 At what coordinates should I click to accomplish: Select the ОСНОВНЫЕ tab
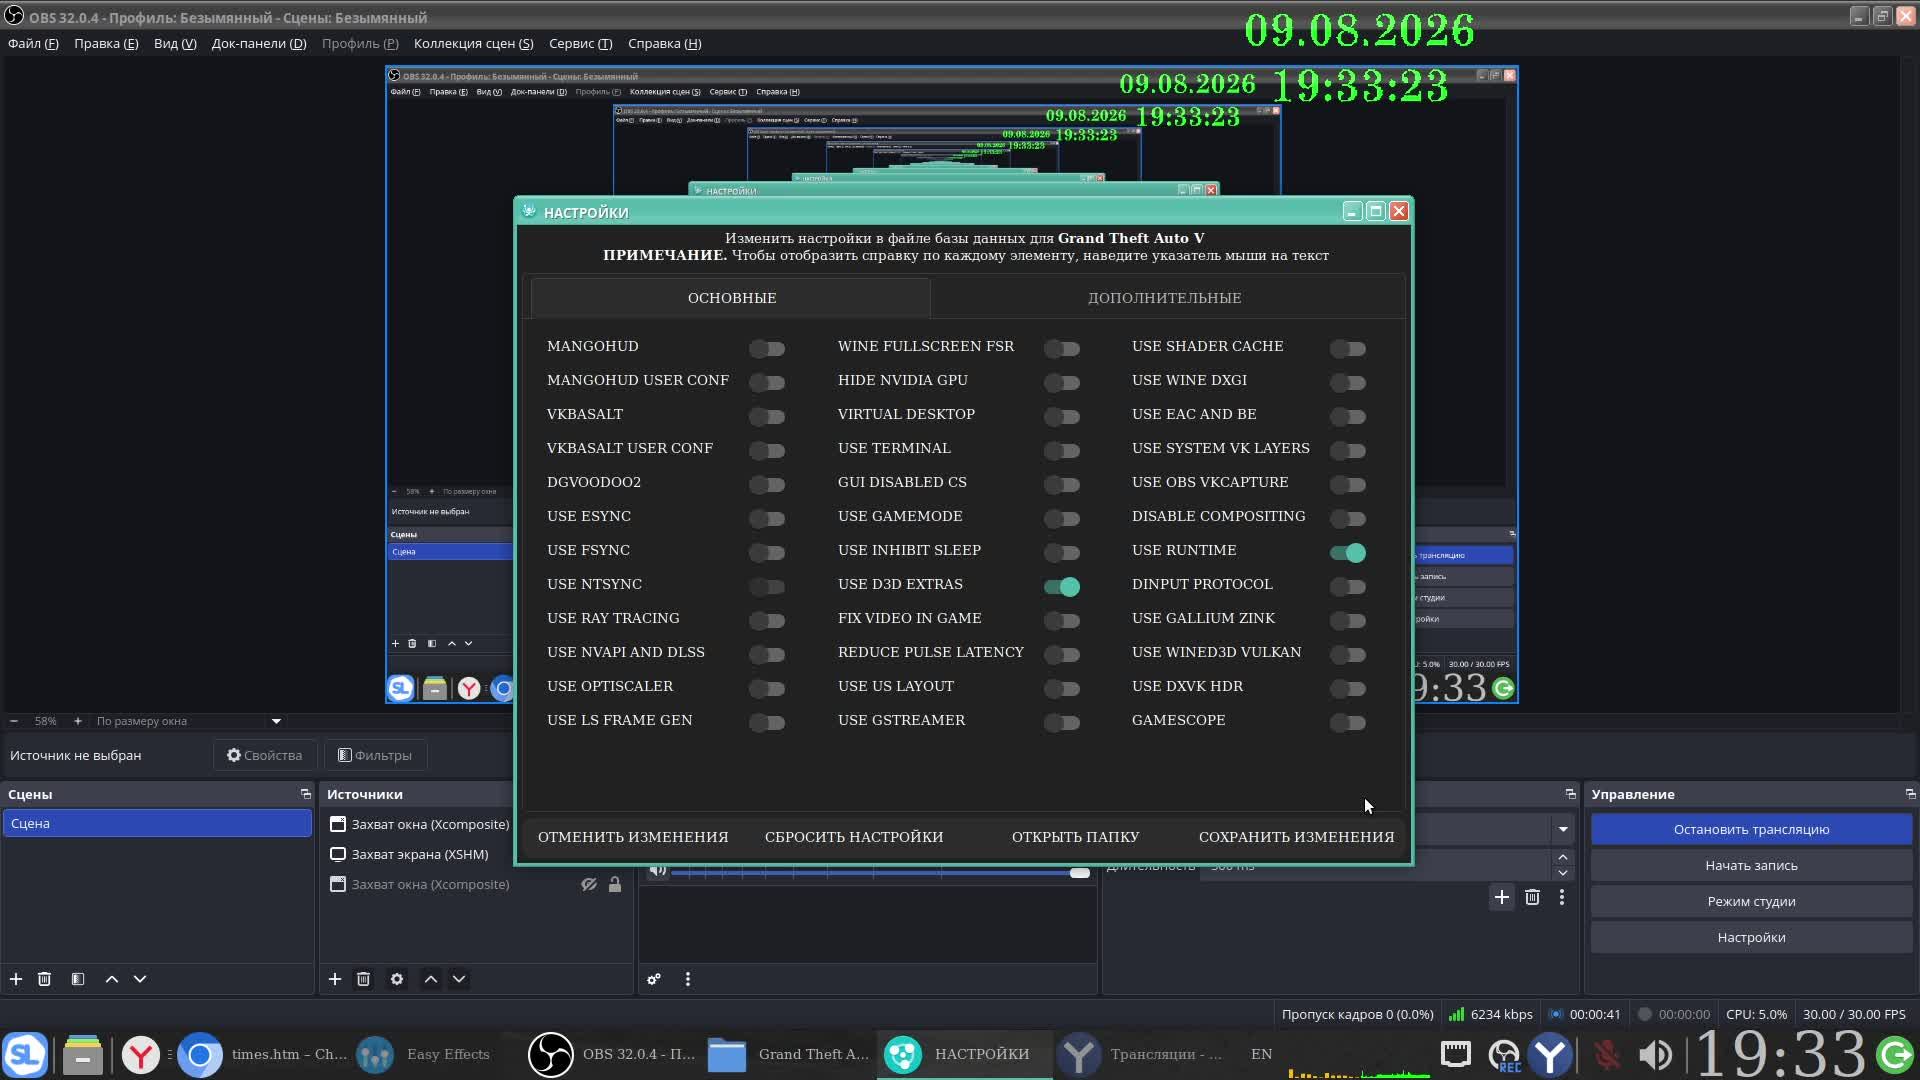(731, 298)
